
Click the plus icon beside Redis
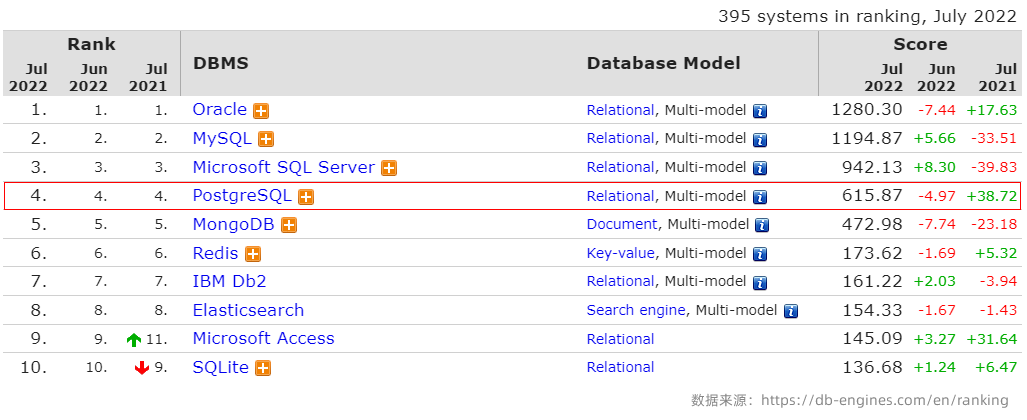click(253, 255)
